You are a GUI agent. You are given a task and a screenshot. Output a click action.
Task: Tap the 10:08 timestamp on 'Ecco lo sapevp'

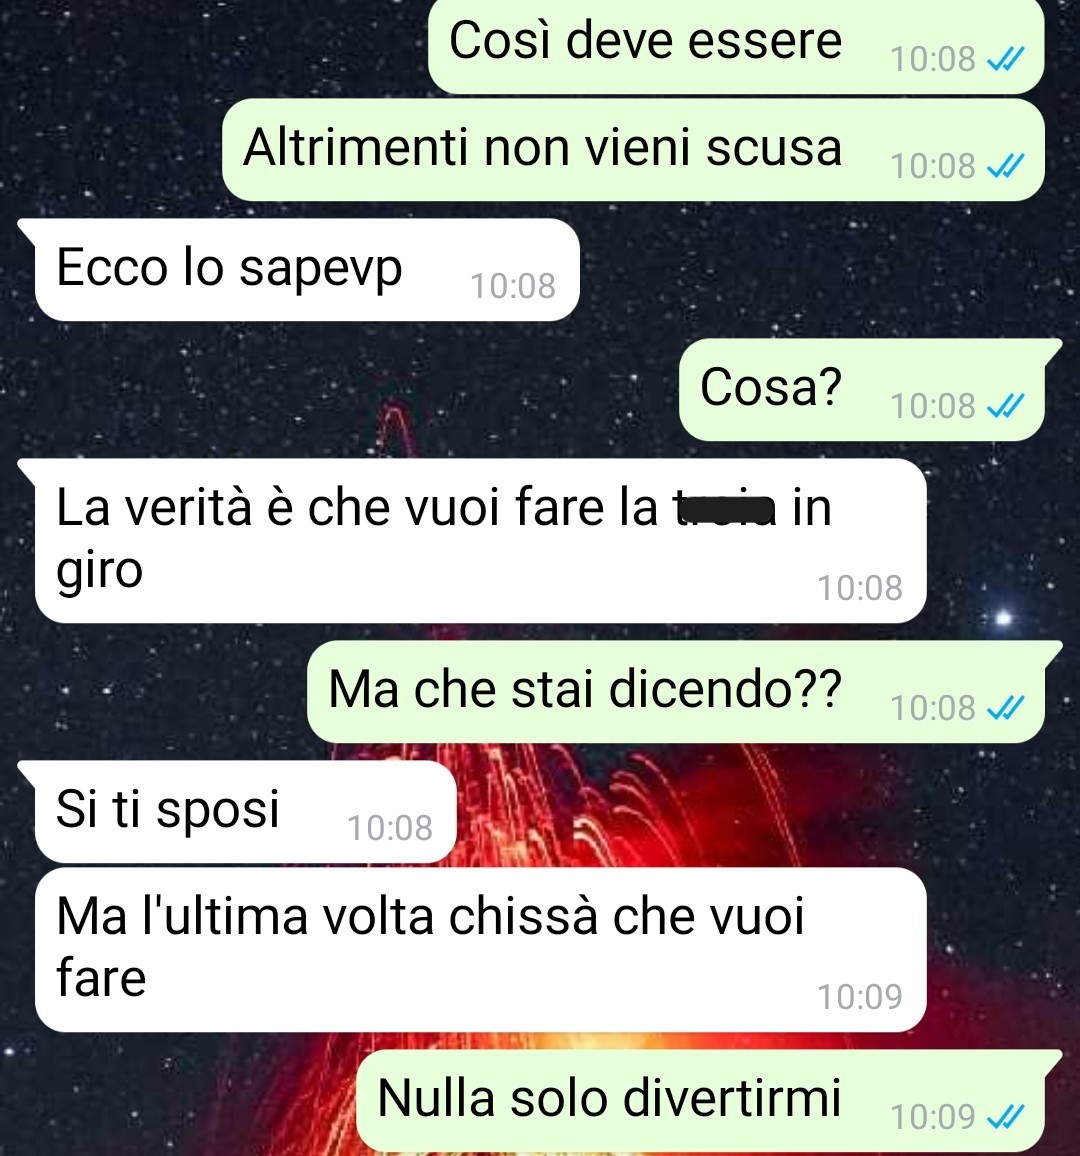pos(513,286)
